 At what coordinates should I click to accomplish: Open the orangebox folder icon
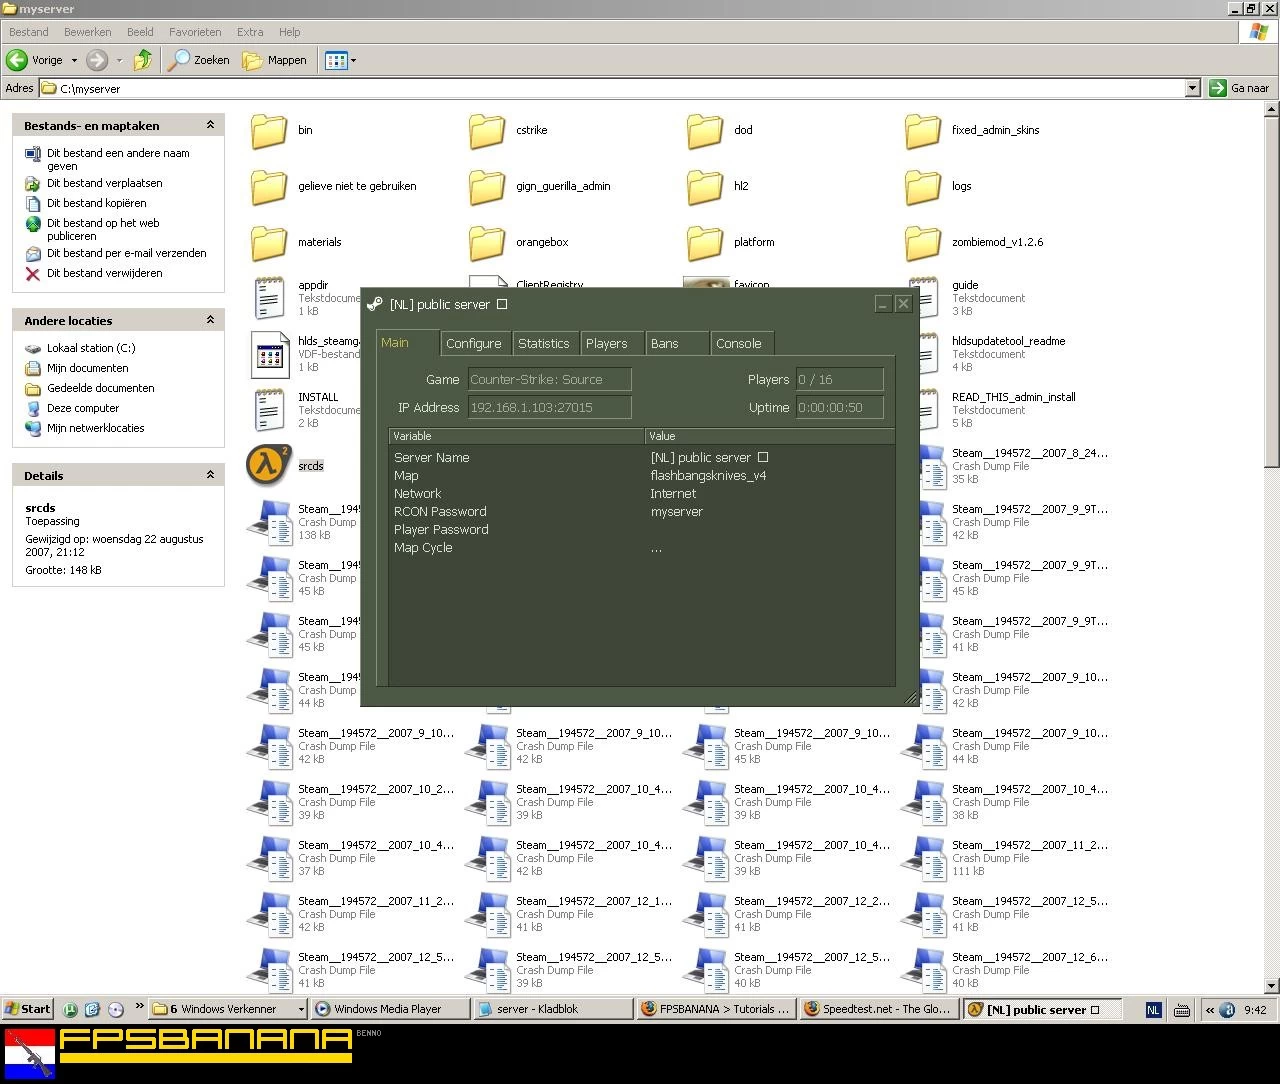[487, 243]
